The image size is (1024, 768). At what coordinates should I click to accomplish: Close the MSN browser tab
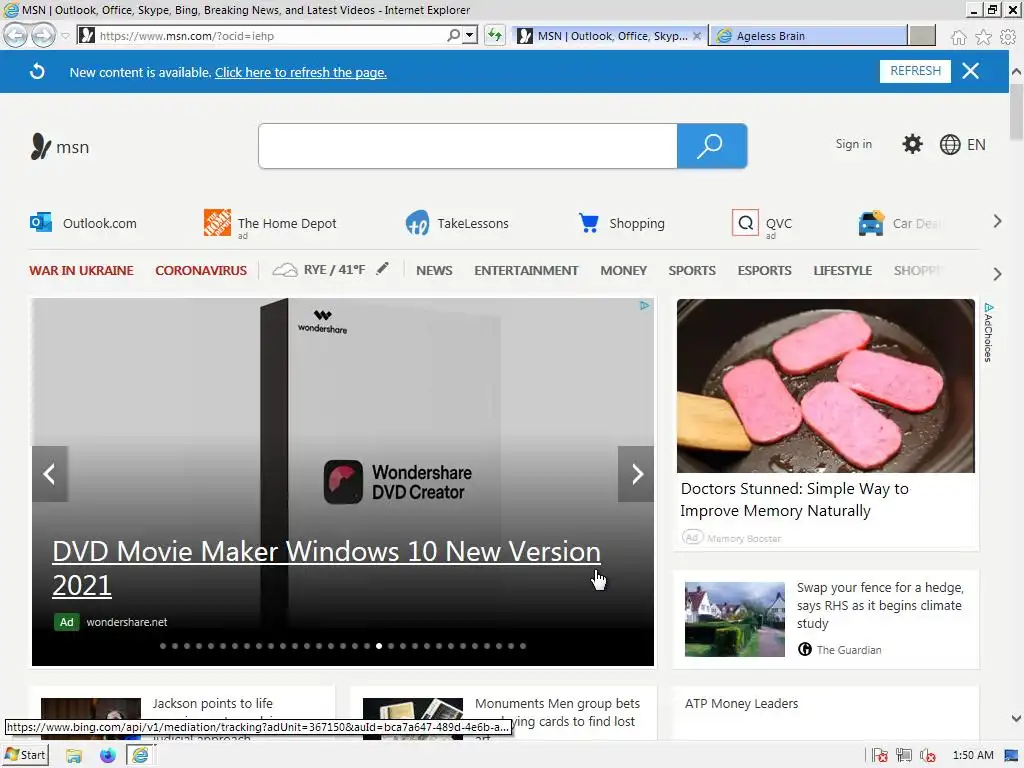click(x=697, y=36)
